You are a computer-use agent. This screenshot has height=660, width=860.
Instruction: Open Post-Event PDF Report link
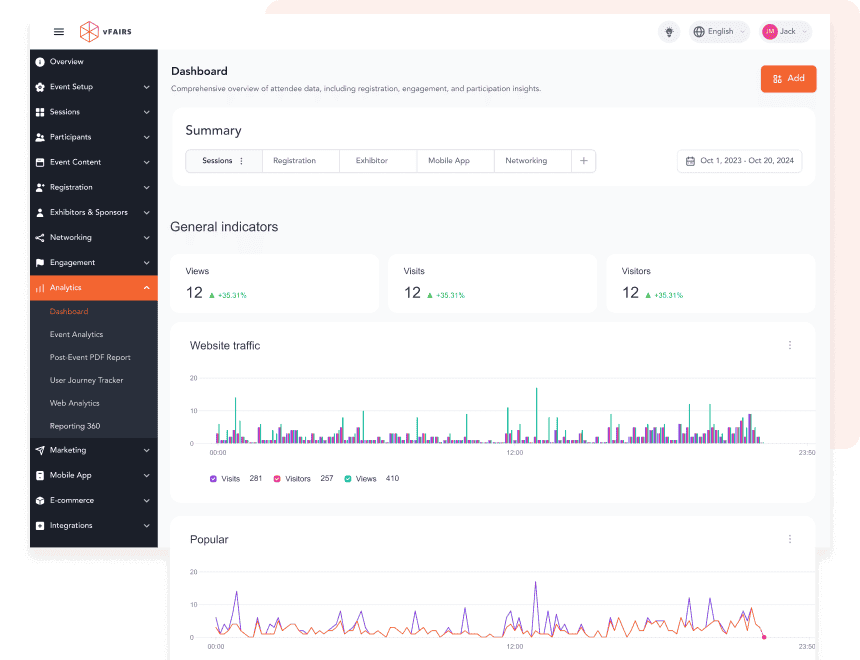coord(90,358)
